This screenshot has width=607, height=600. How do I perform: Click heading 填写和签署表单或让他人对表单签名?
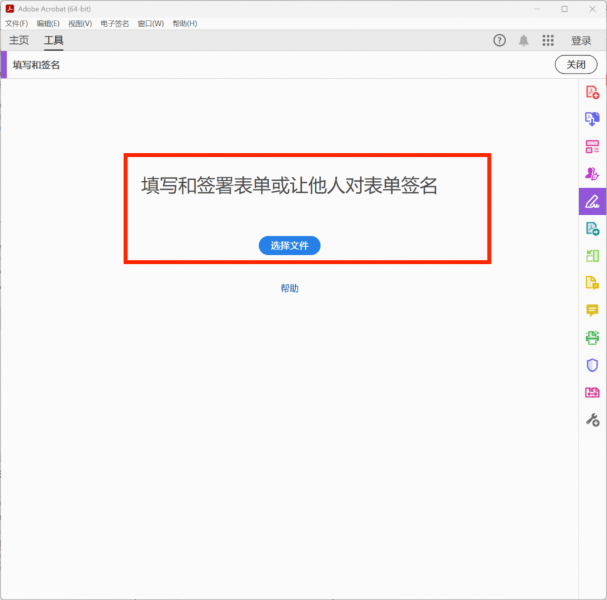(x=289, y=185)
